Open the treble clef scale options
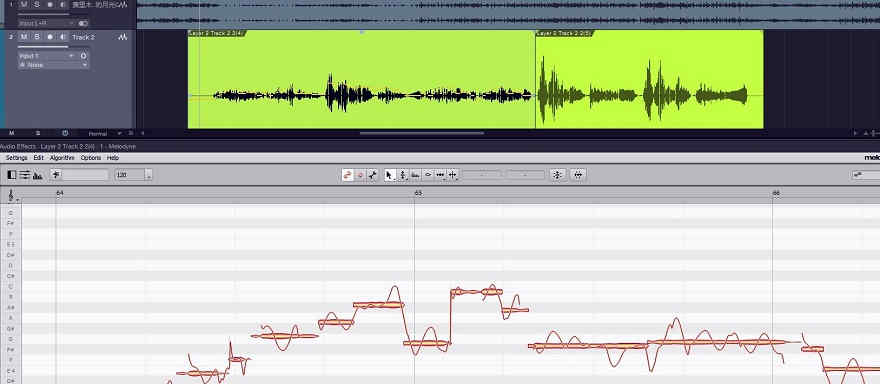This screenshot has width=880, height=384. (11, 195)
